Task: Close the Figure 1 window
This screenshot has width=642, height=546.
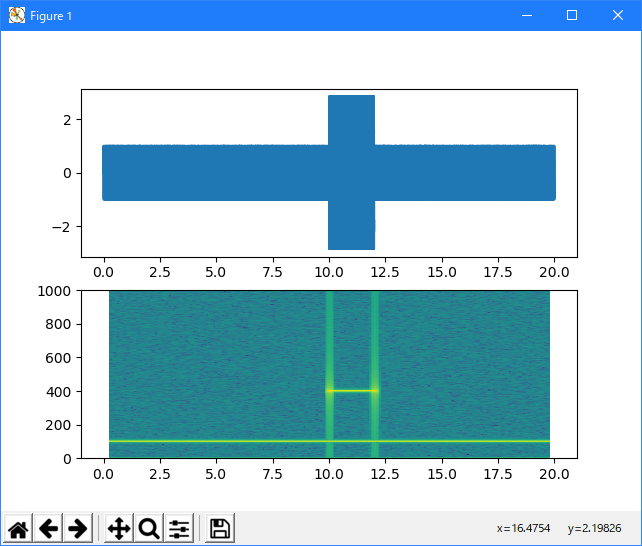Action: tap(618, 16)
